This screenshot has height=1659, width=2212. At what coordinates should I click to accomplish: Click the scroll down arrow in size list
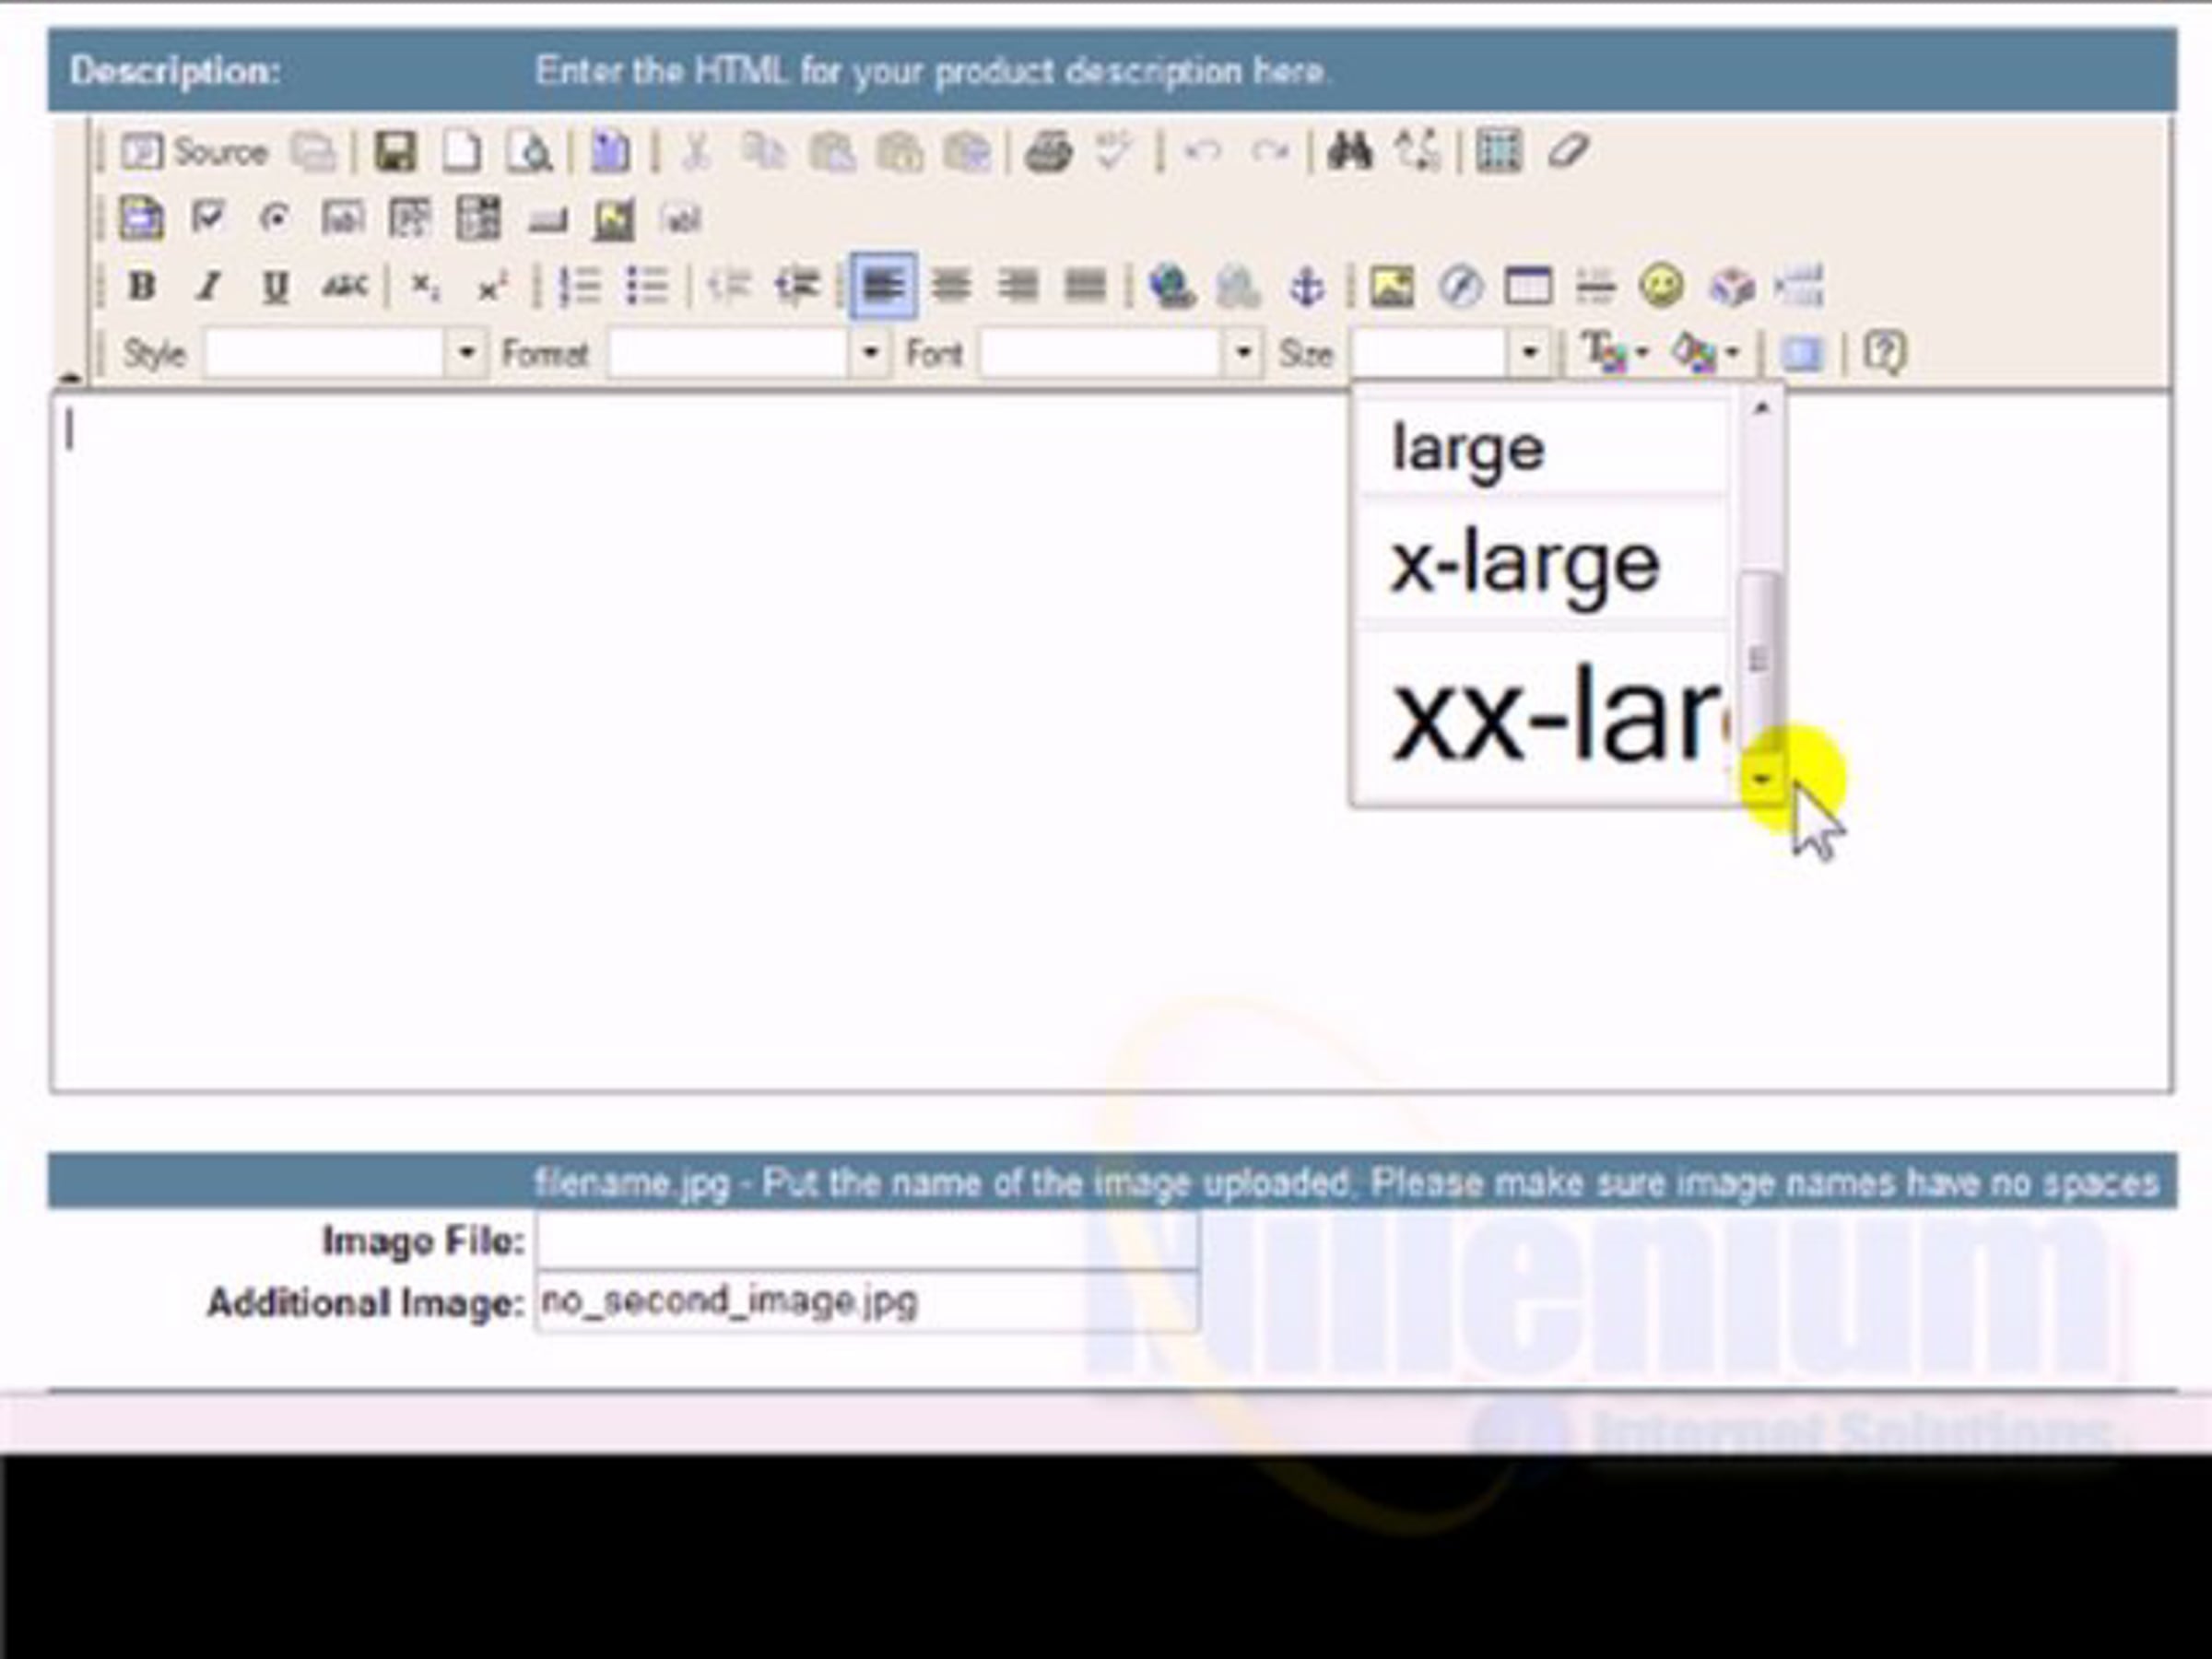click(1762, 779)
